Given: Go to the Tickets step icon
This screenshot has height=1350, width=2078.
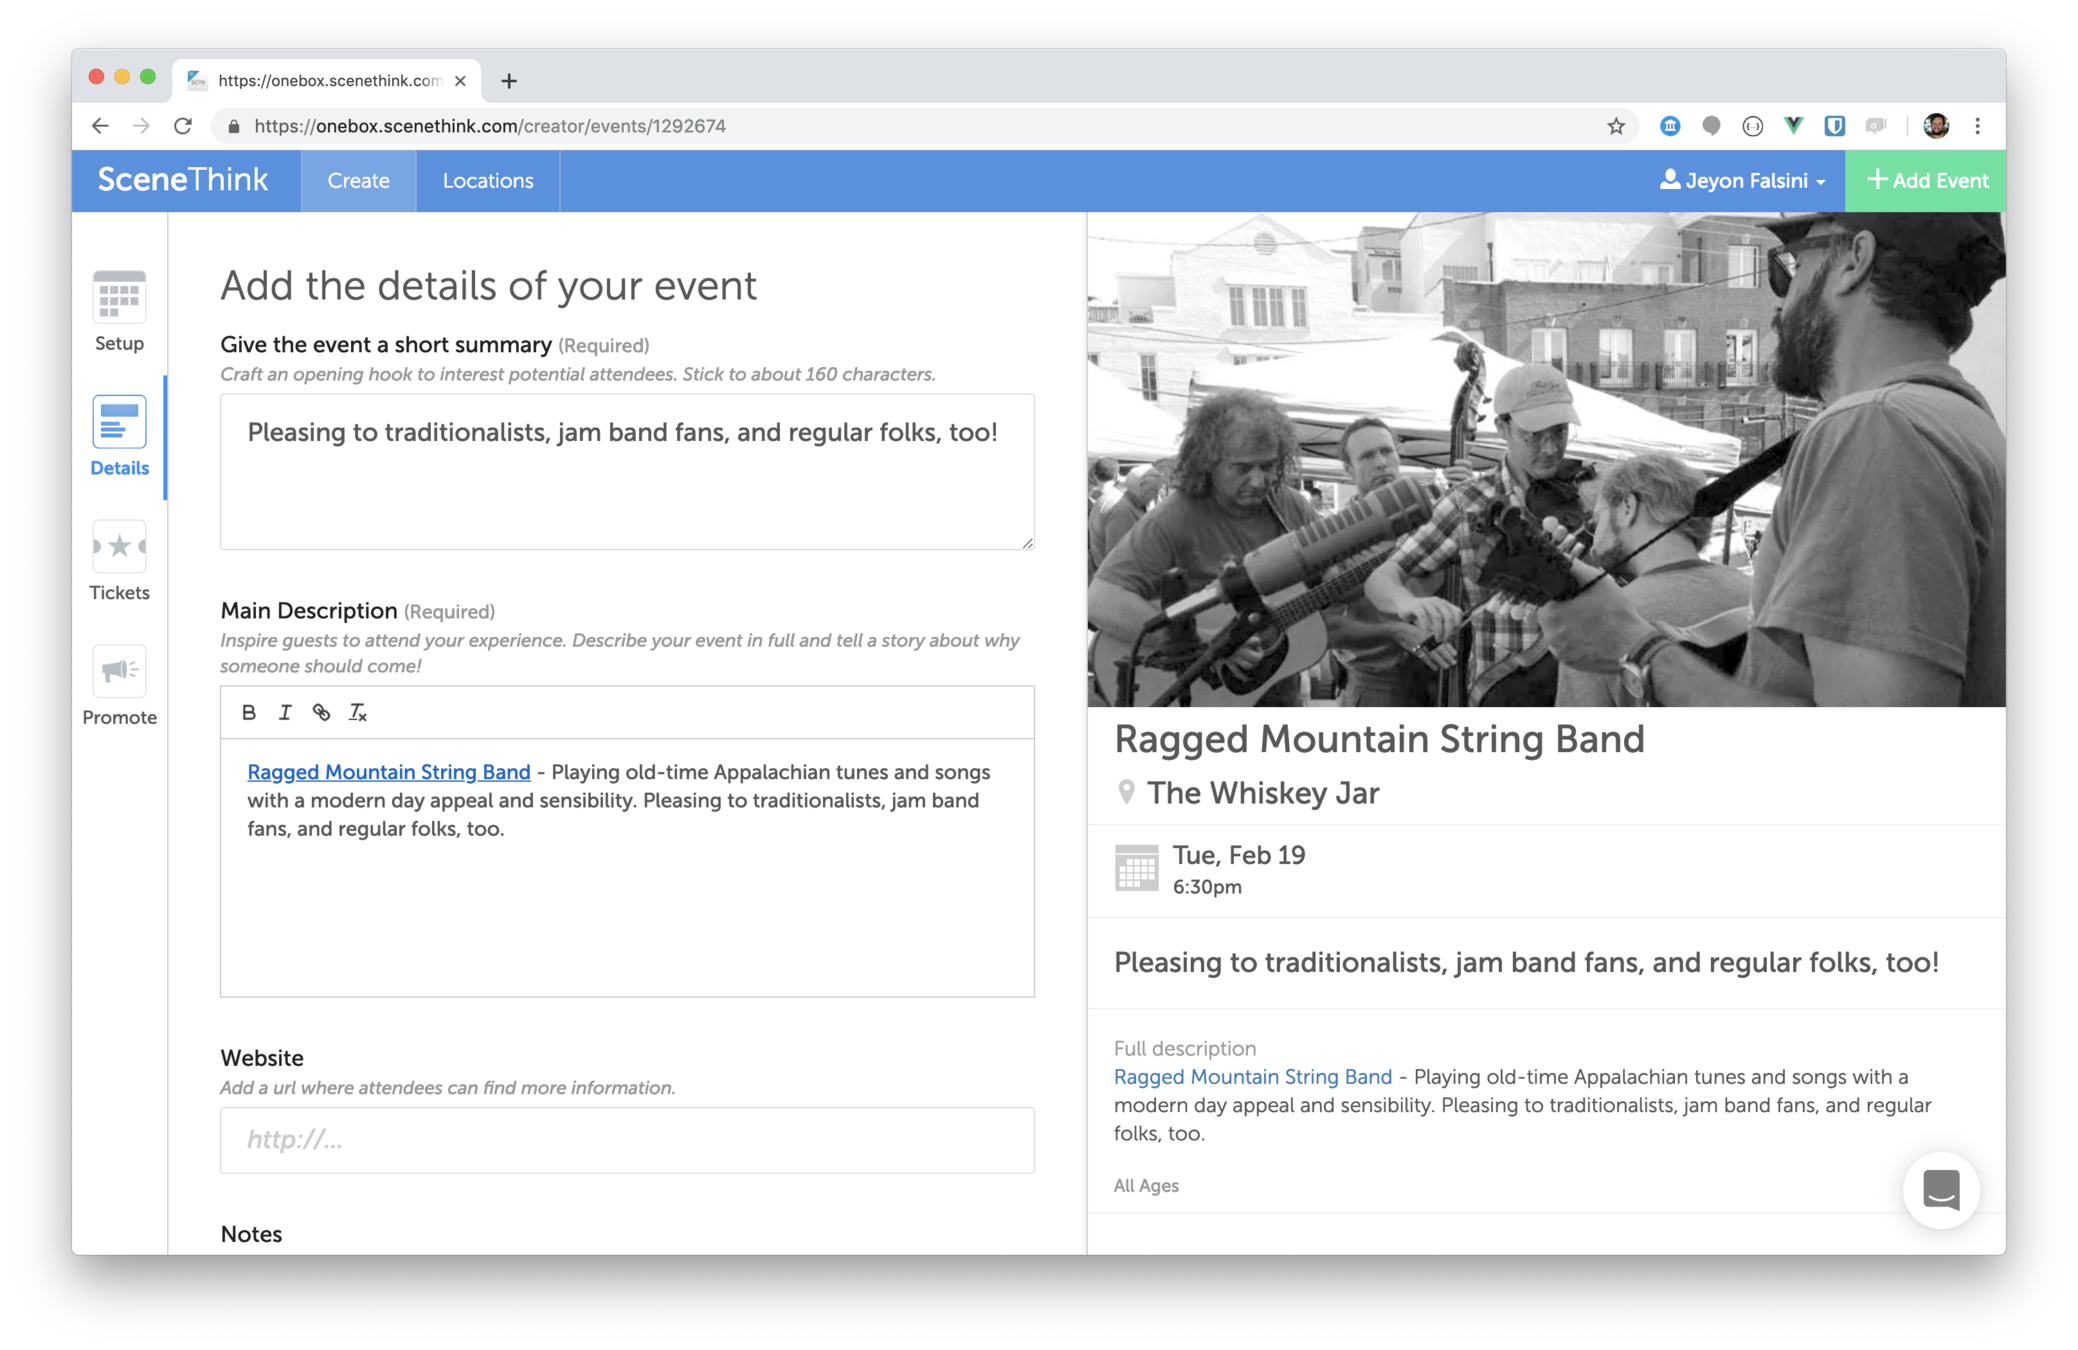Looking at the screenshot, I should tap(119, 547).
